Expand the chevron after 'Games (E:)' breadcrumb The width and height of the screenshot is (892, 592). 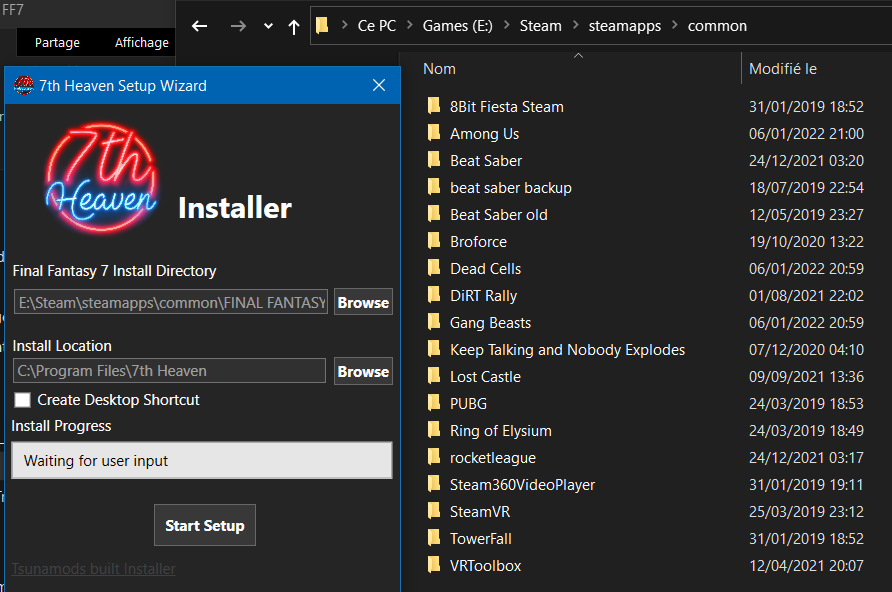coord(506,26)
